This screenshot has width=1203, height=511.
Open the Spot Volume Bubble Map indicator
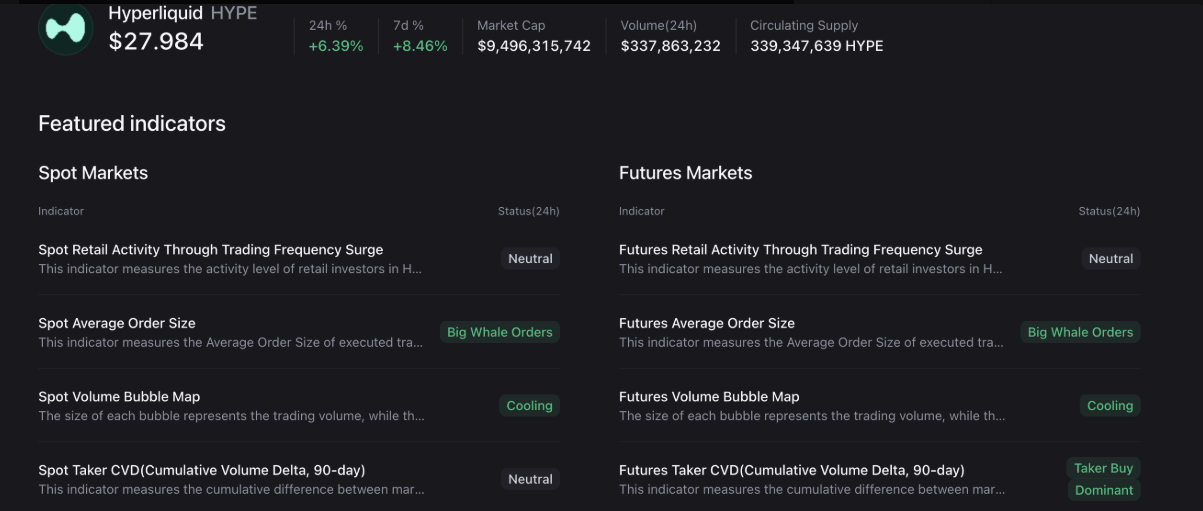click(119, 397)
